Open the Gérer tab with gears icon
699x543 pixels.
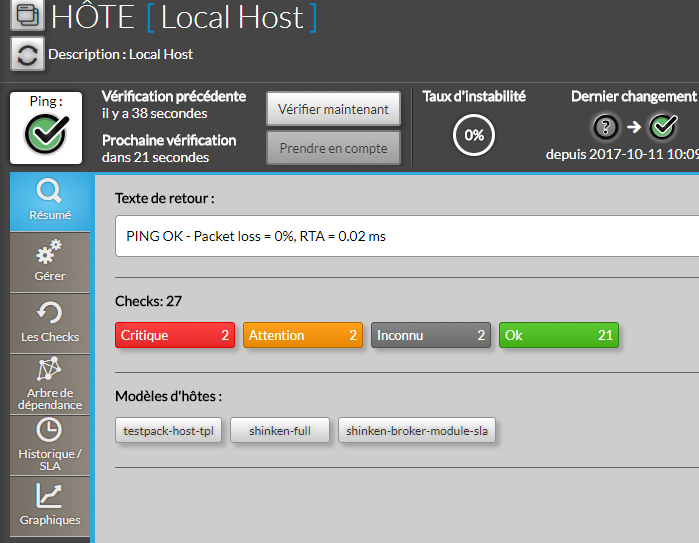click(x=49, y=261)
